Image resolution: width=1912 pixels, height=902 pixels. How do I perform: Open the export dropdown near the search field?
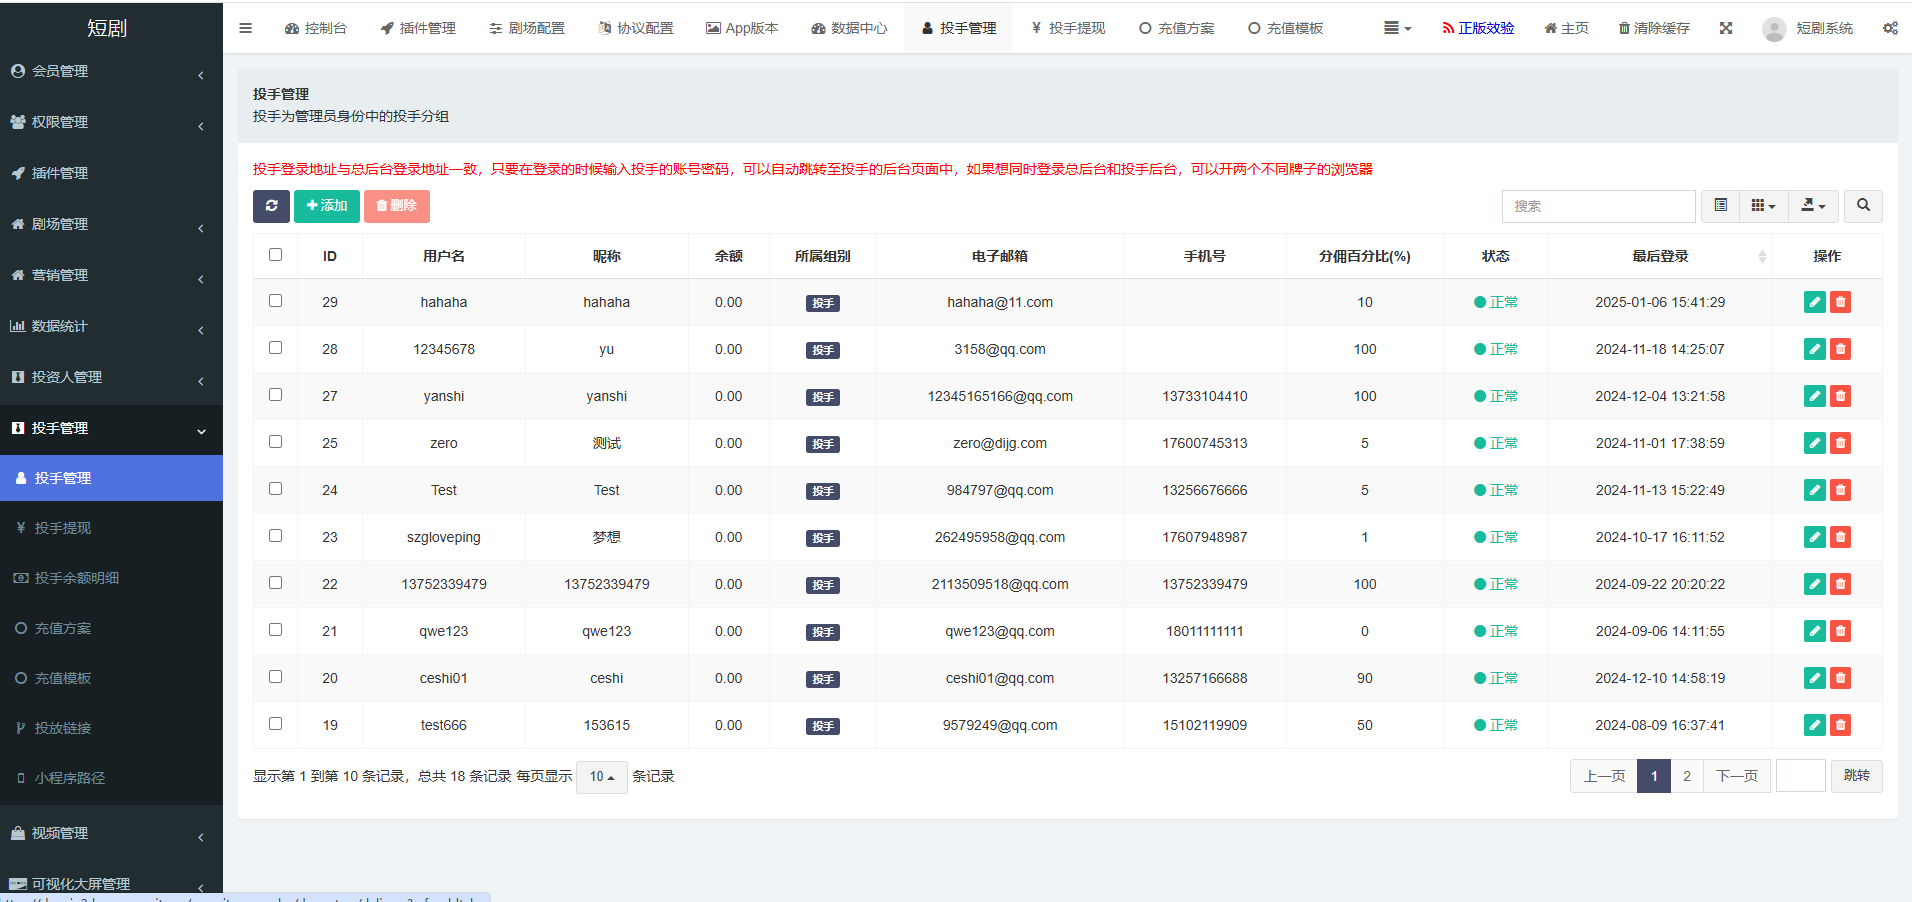coord(1813,206)
